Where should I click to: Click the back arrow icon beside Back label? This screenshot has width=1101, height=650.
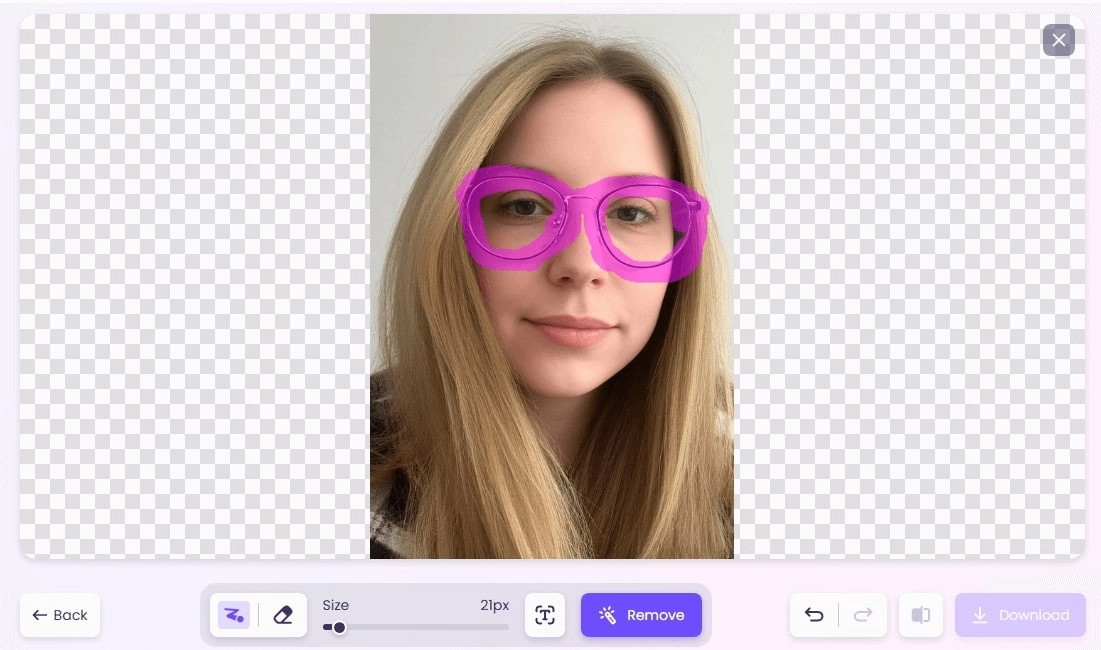click(40, 615)
